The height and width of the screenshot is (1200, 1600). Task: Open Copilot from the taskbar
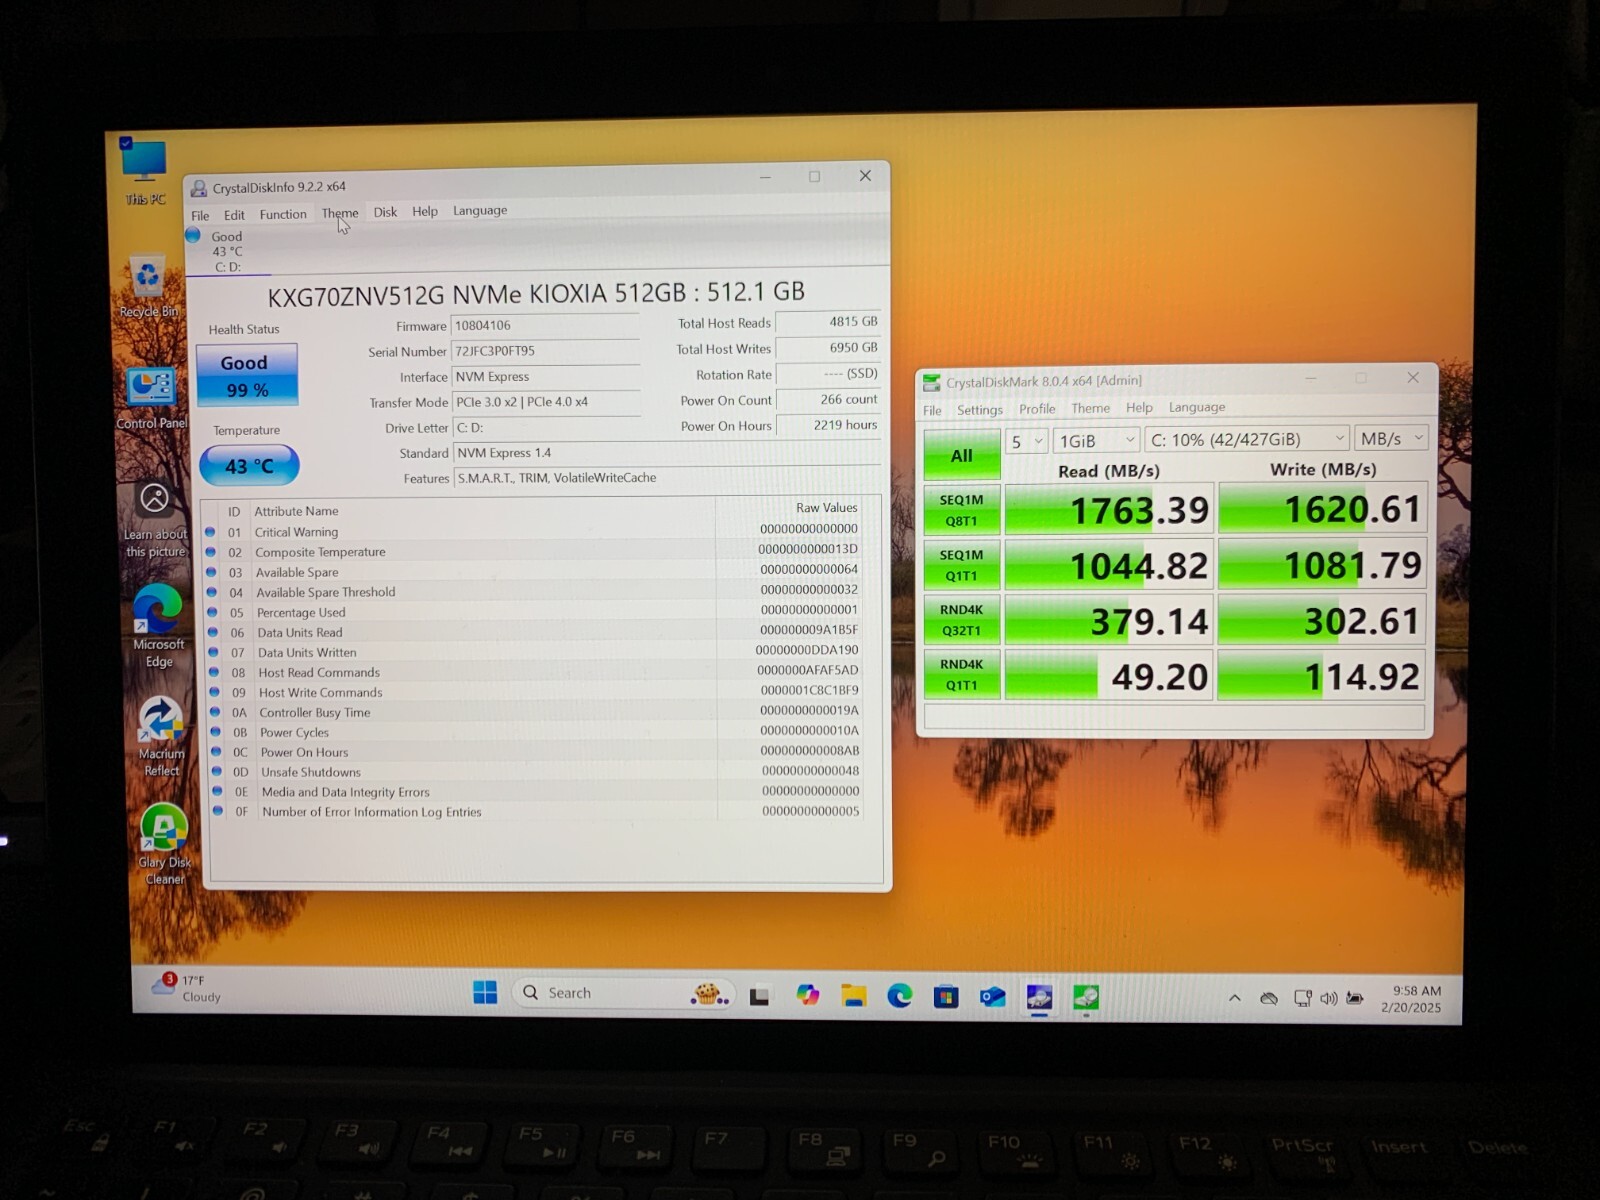click(x=807, y=995)
